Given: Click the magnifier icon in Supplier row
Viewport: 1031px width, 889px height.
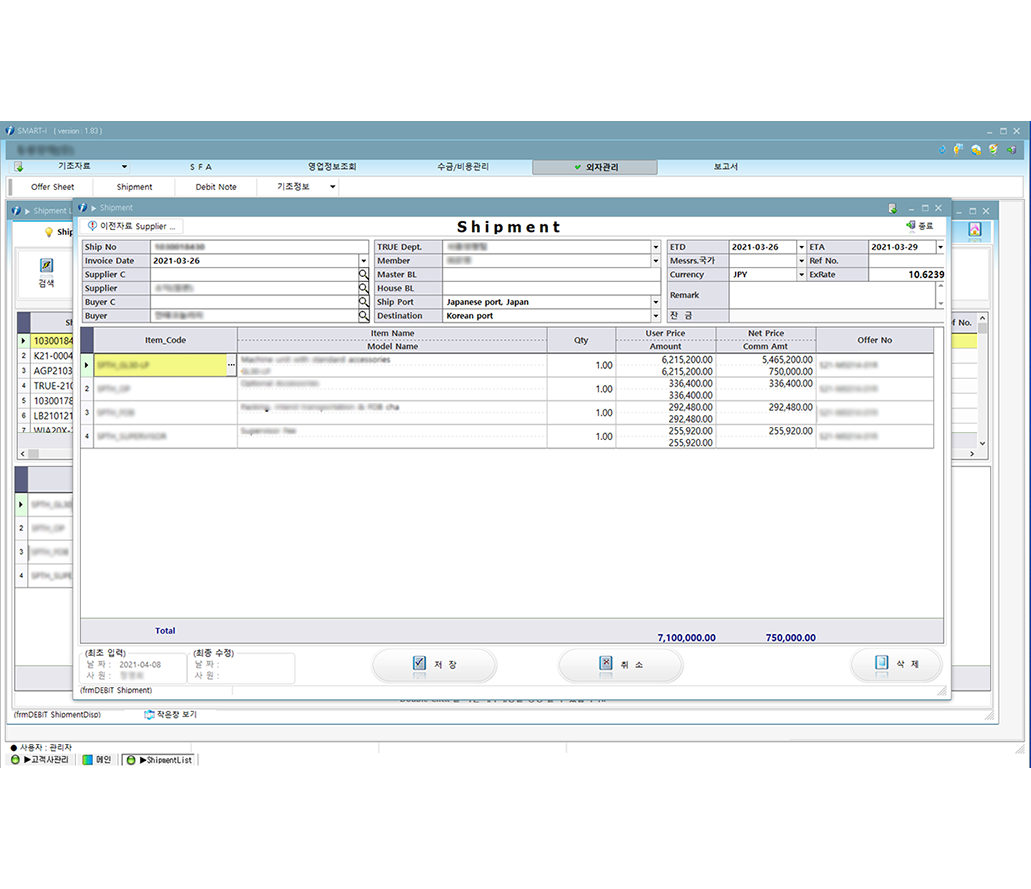Looking at the screenshot, I should [x=364, y=288].
